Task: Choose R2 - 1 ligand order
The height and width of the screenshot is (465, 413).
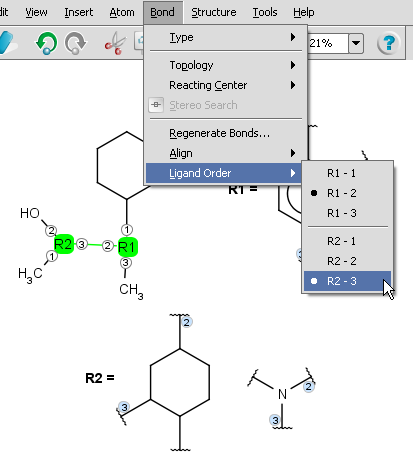Action: tap(347, 241)
